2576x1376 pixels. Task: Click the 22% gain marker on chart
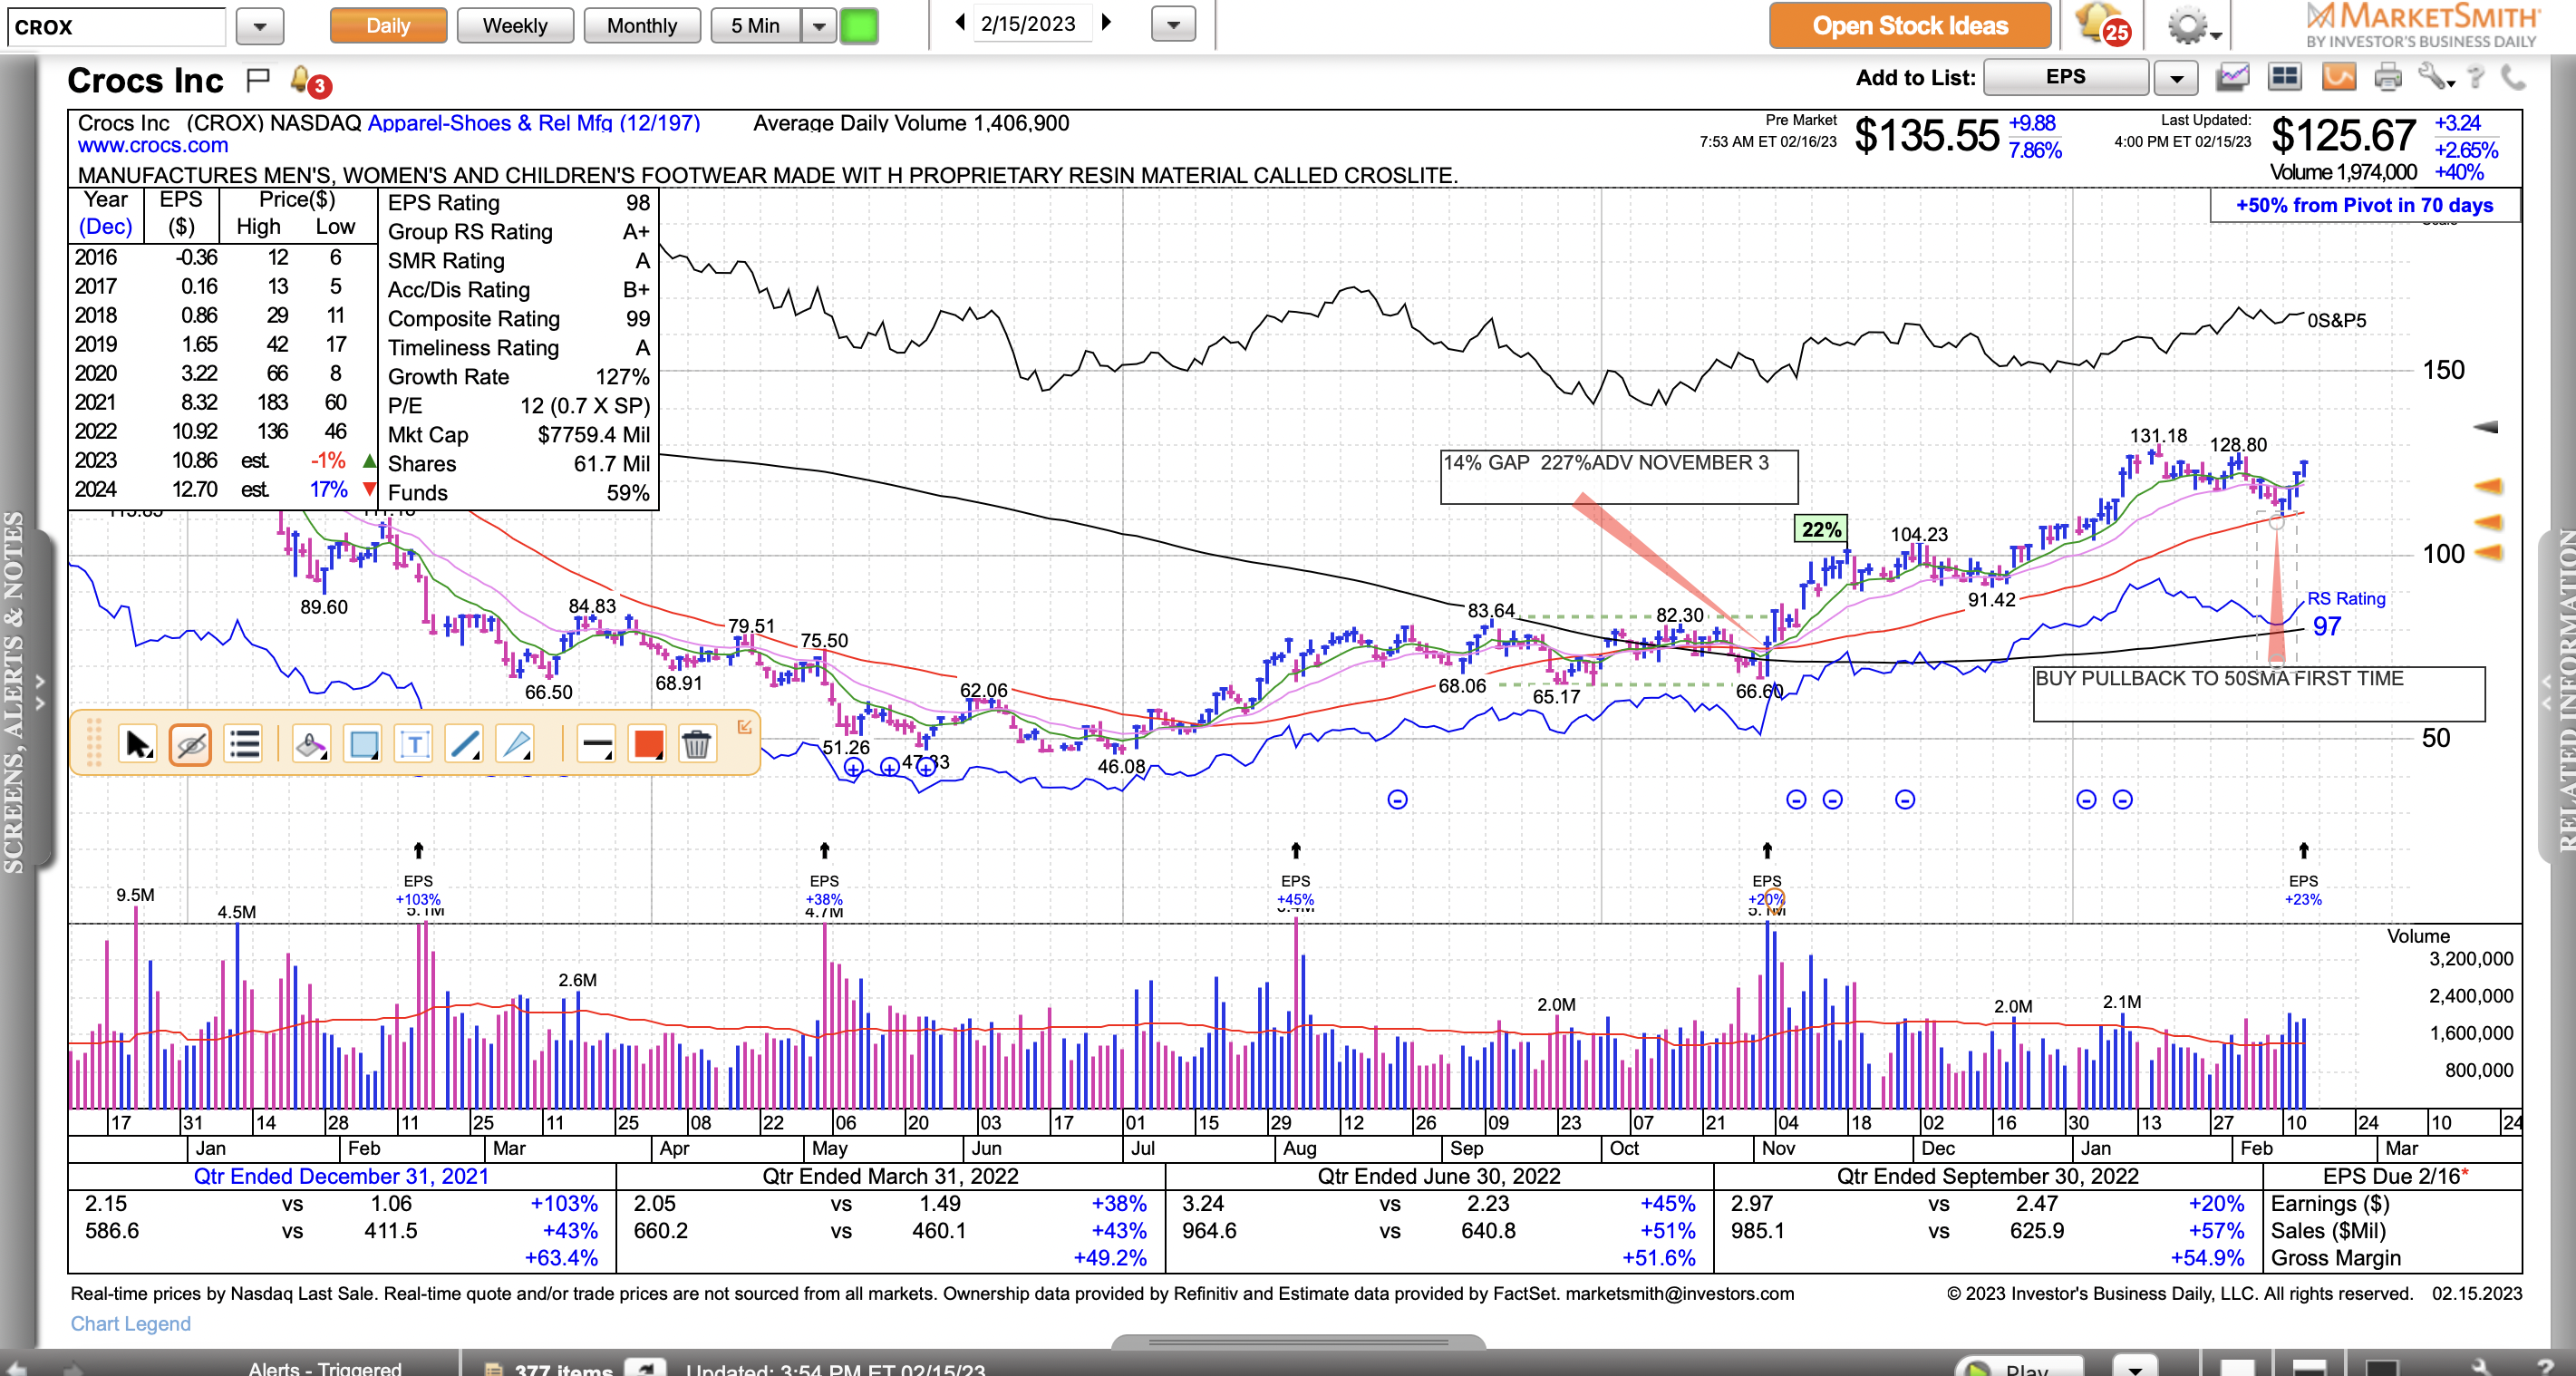(x=1821, y=530)
